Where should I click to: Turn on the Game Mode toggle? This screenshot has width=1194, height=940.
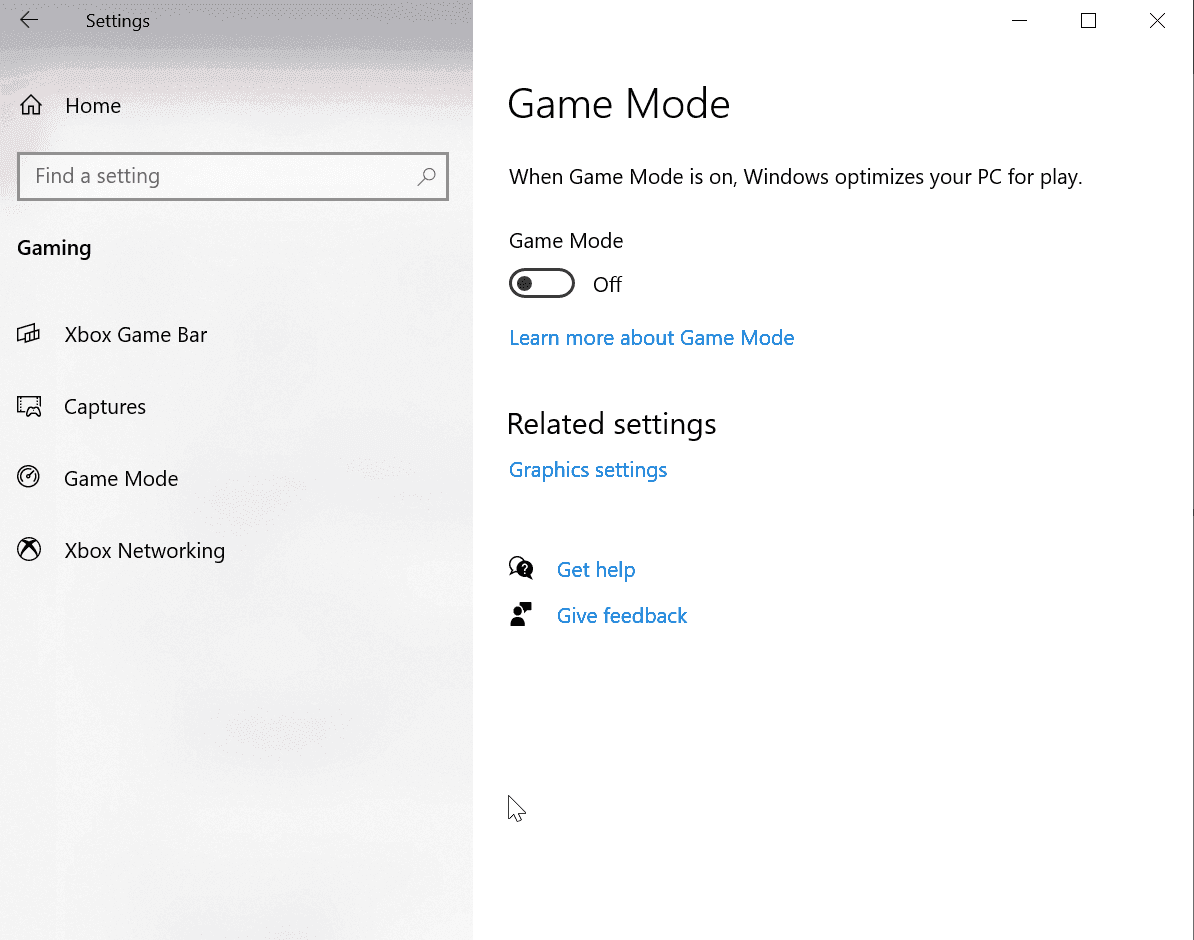point(542,284)
